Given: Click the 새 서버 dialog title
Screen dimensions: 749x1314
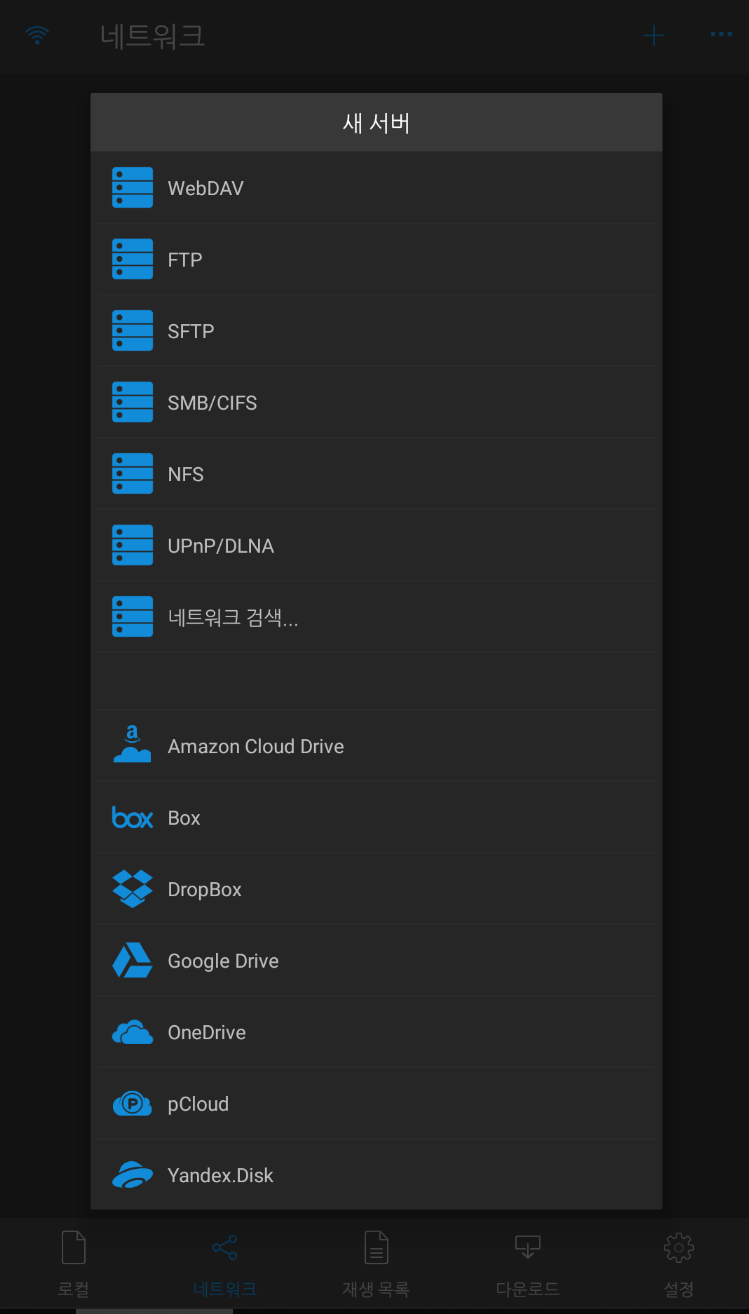Looking at the screenshot, I should [376, 123].
